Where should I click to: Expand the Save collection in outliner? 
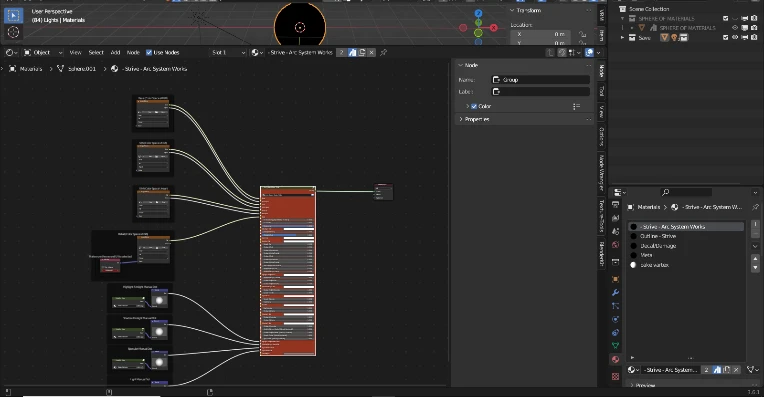click(x=623, y=38)
